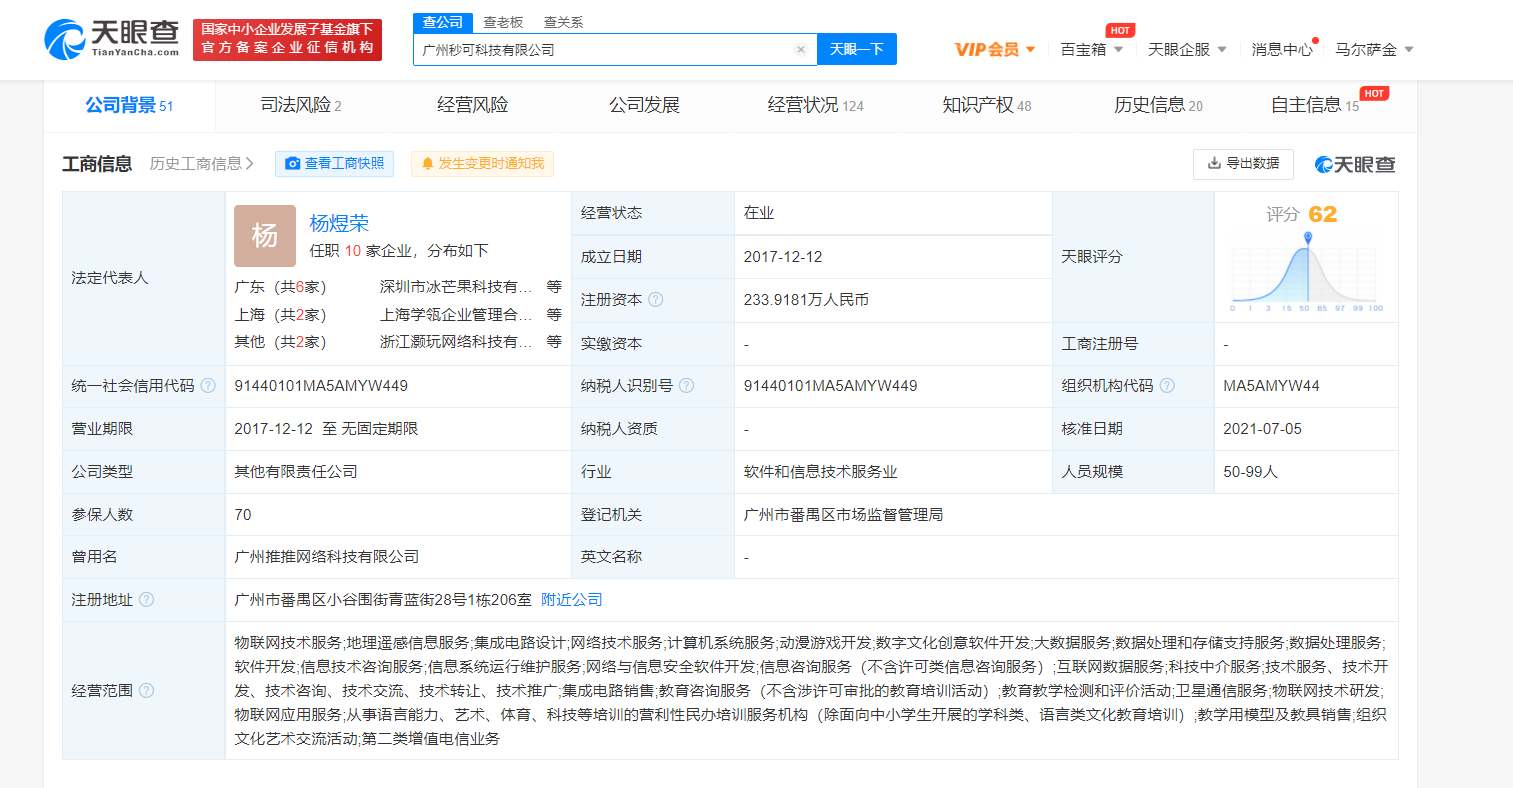Screen dimensions: 1513x788
Task: Switch to the 历史信息 tab
Action: (x=1159, y=105)
